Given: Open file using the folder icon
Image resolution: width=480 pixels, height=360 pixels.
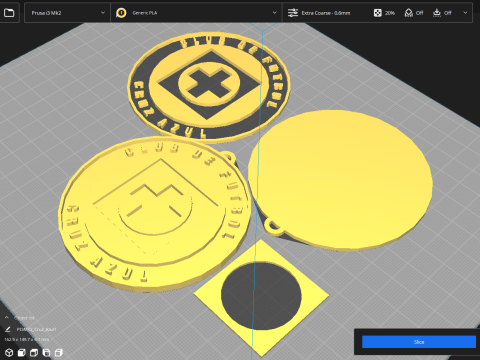Looking at the screenshot, I should point(9,13).
